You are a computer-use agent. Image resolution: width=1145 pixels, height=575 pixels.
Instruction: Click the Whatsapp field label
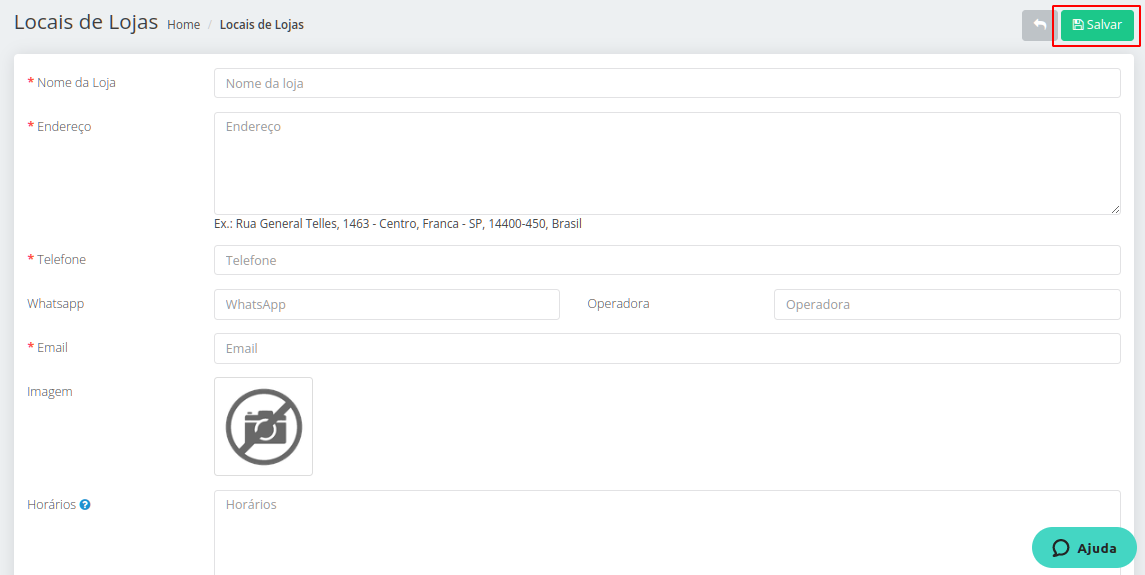[x=55, y=303]
